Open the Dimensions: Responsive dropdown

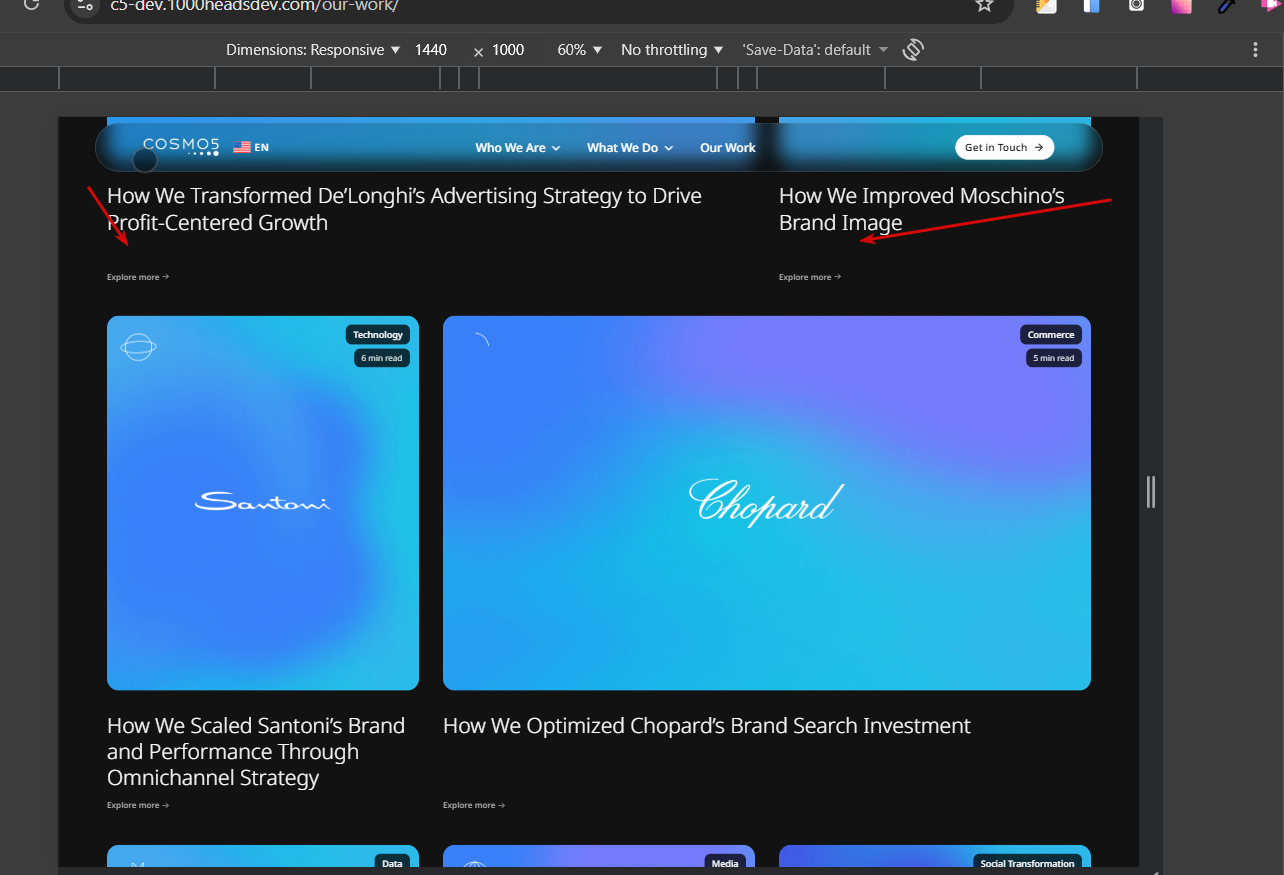pos(313,49)
